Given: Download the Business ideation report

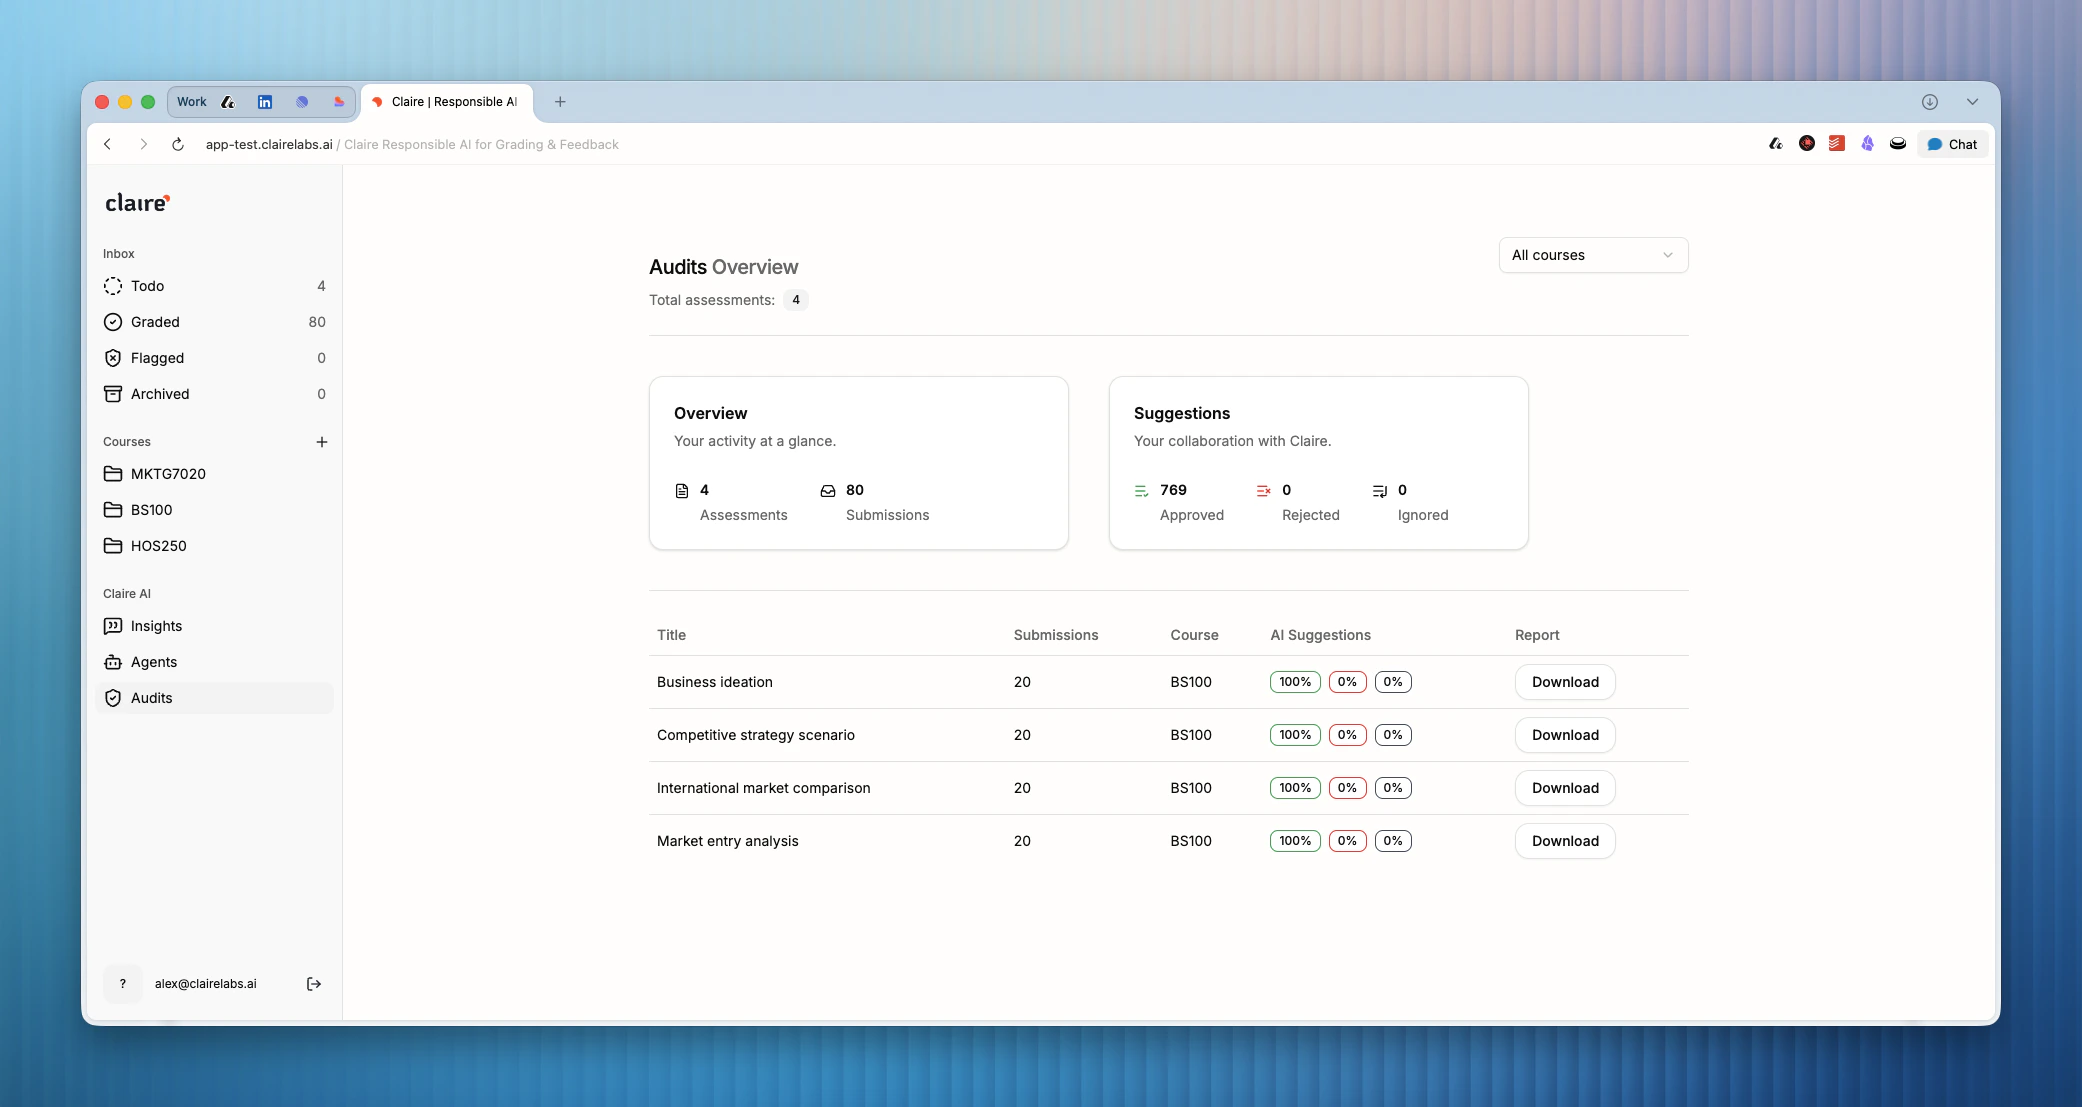Looking at the screenshot, I should pos(1565,682).
